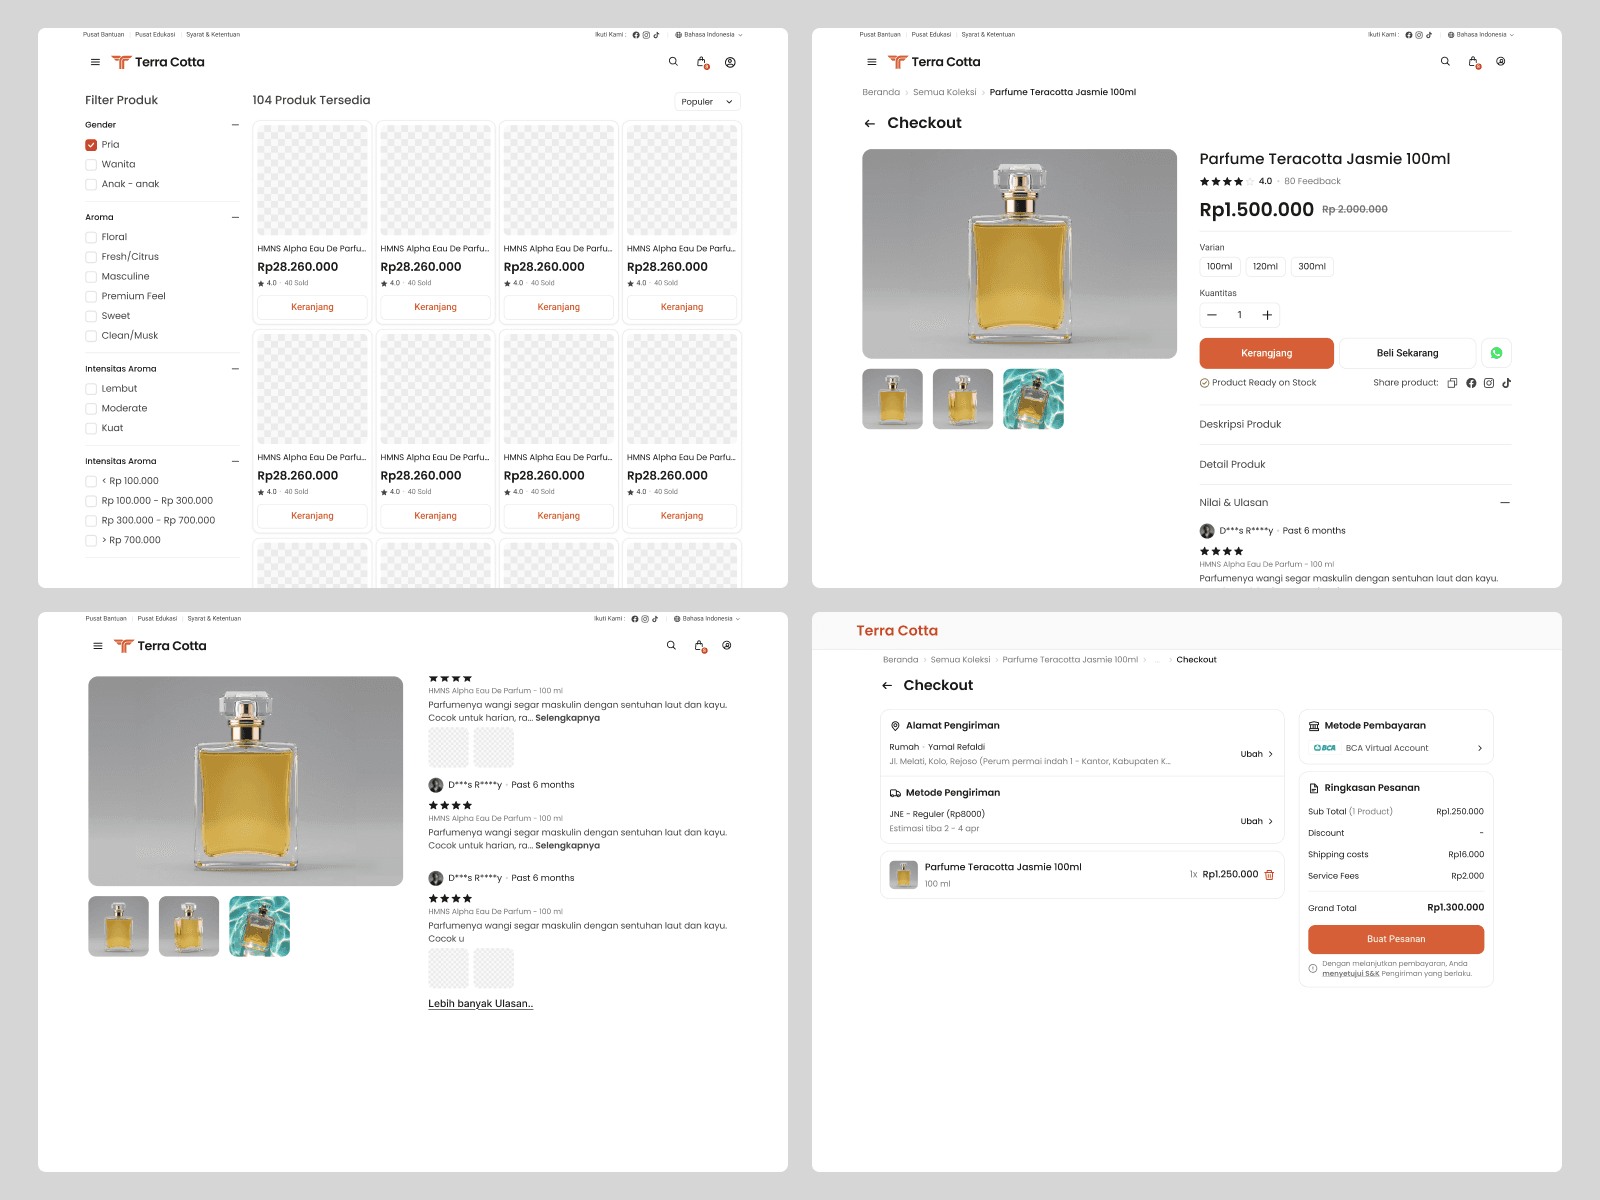Click search icon on product detail page
The width and height of the screenshot is (1600, 1200).
pyautogui.click(x=1445, y=62)
